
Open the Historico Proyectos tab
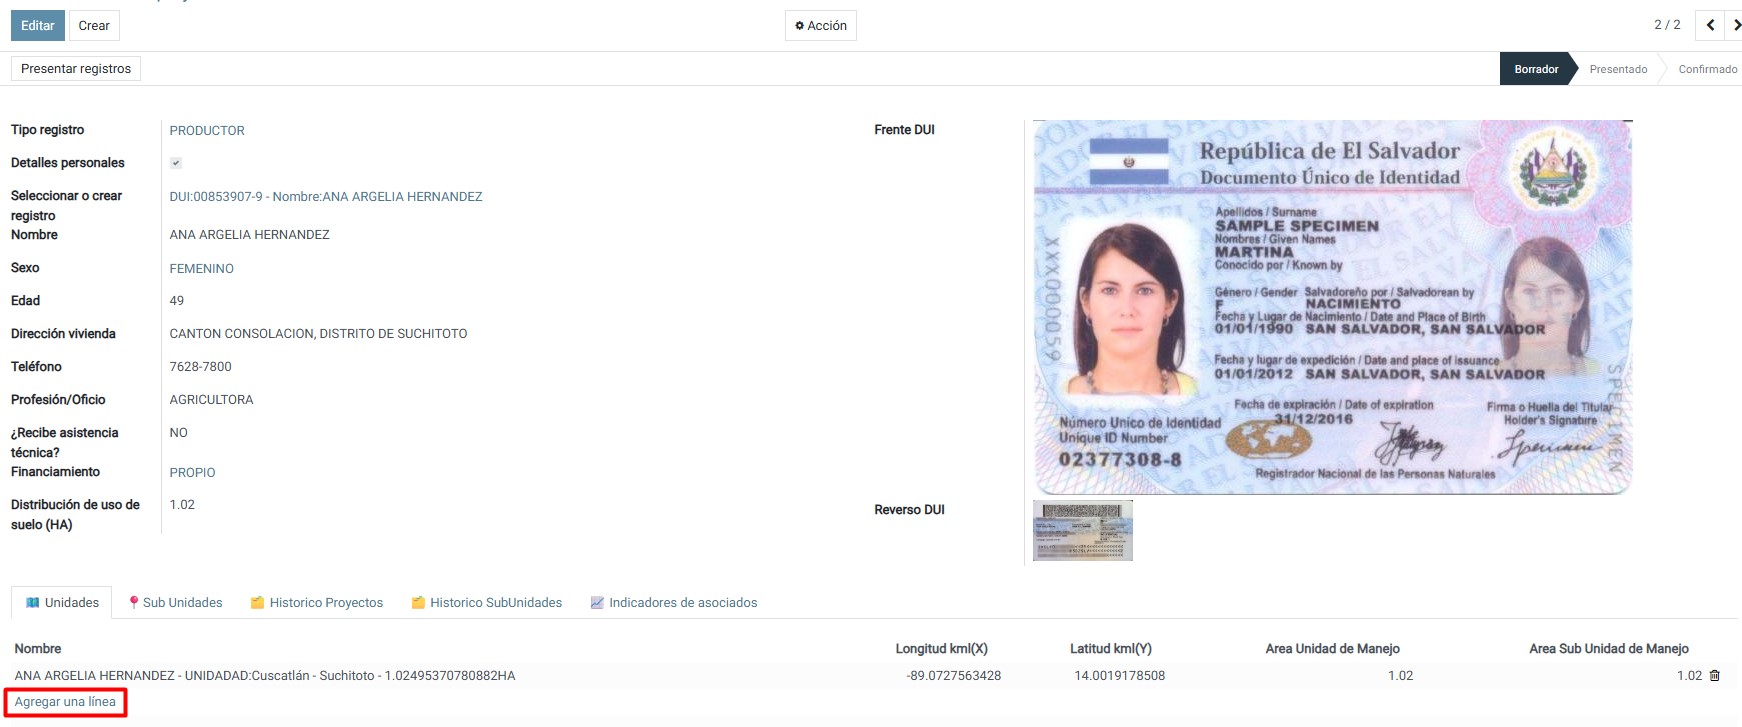pos(316,603)
